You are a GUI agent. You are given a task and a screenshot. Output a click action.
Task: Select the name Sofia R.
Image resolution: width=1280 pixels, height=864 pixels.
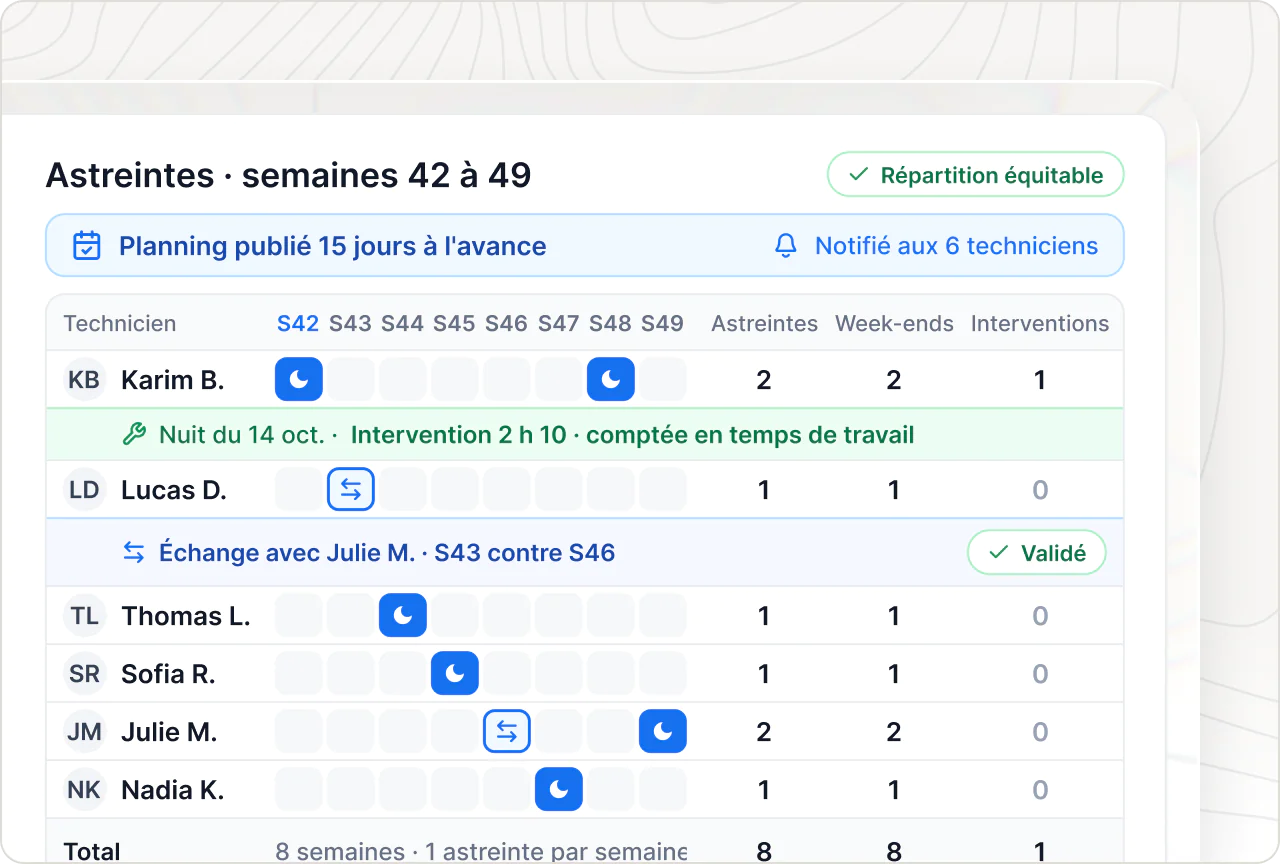pos(168,674)
